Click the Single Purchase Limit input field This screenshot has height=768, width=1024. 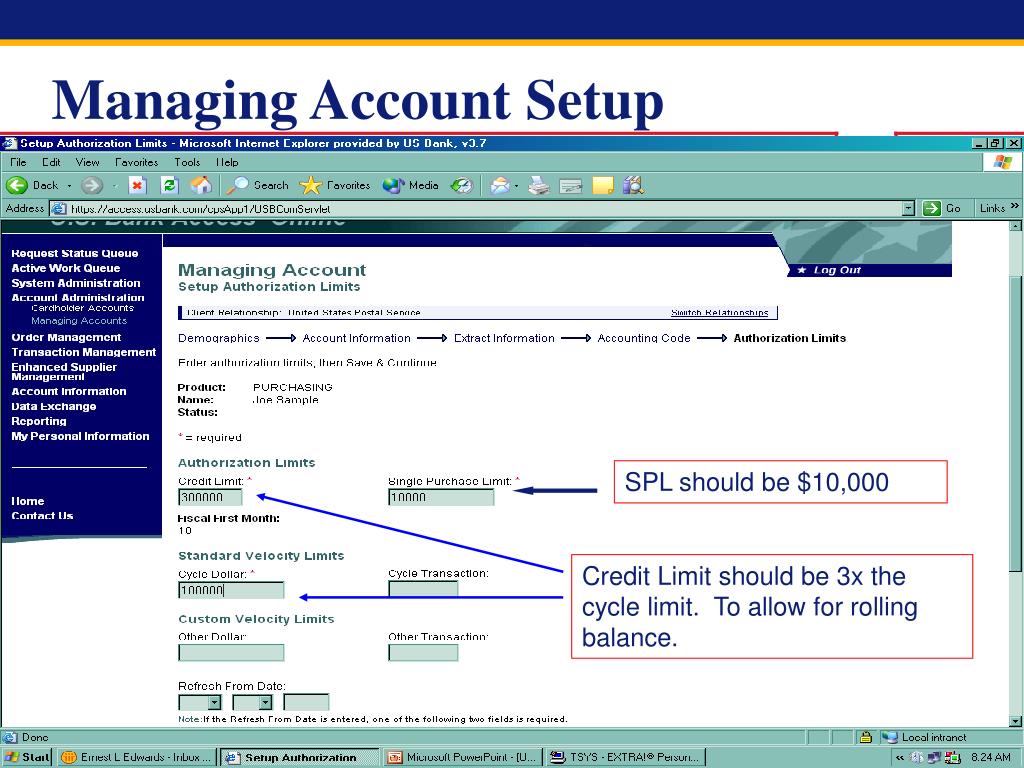[x=441, y=498]
